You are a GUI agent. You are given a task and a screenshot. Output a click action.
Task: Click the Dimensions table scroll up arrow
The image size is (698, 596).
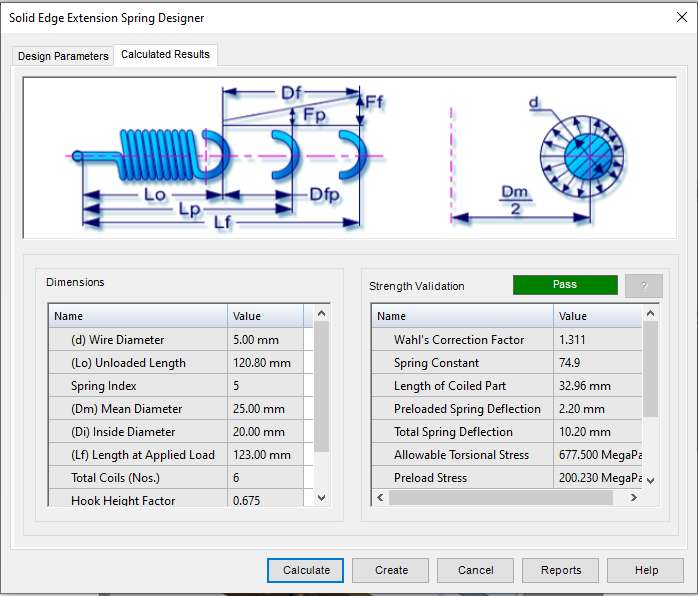(x=321, y=314)
